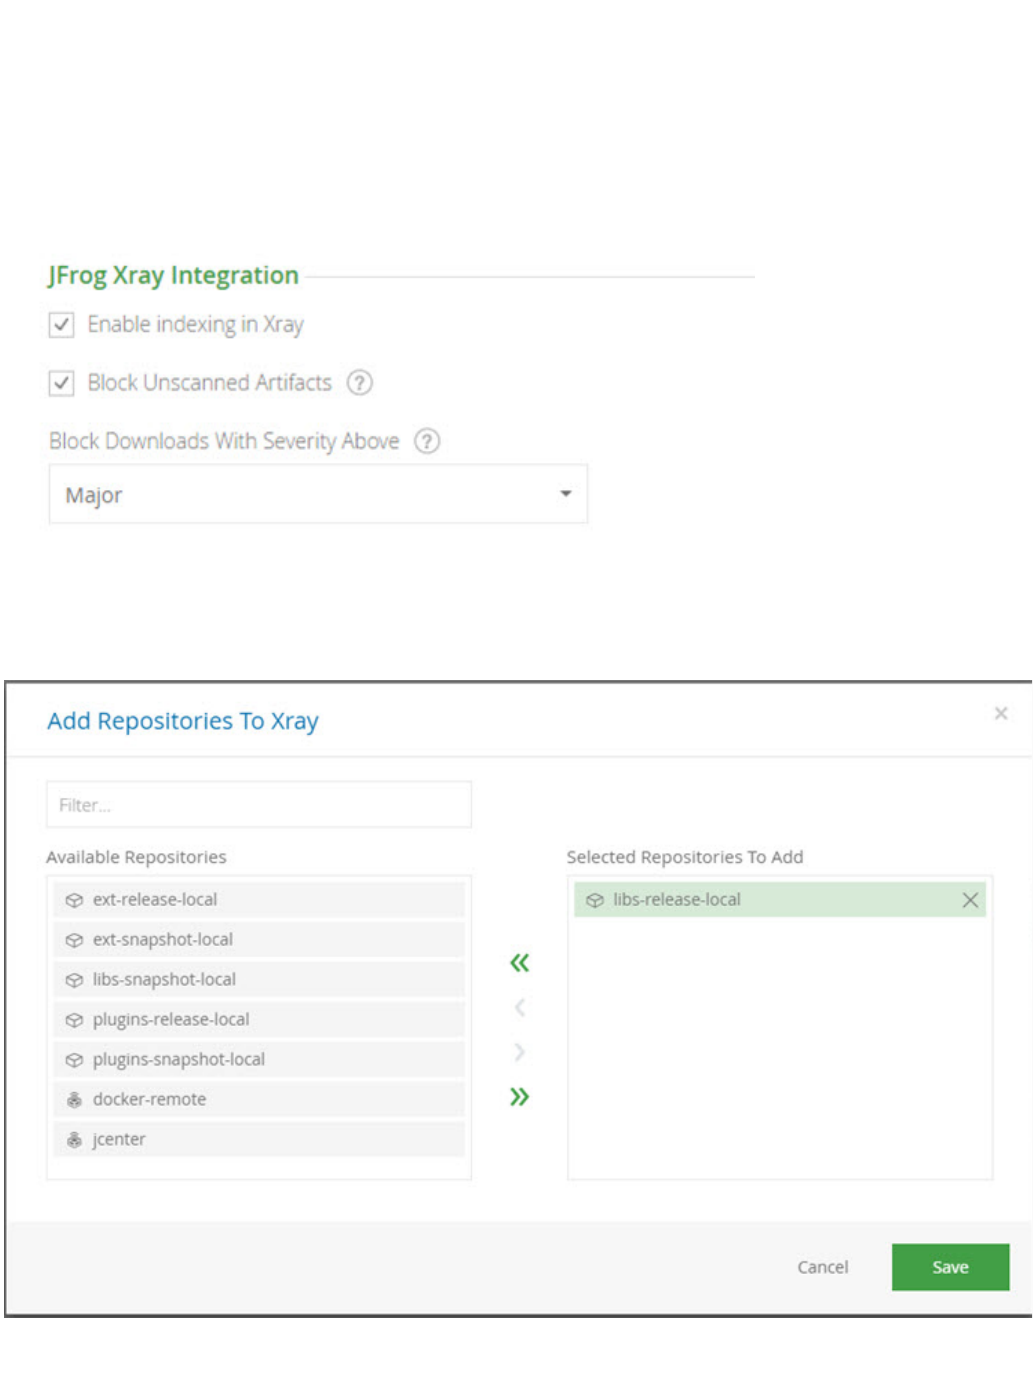The width and height of the screenshot is (1033, 1392).
Task: Click the single left chevron arrow
Action: (519, 1007)
